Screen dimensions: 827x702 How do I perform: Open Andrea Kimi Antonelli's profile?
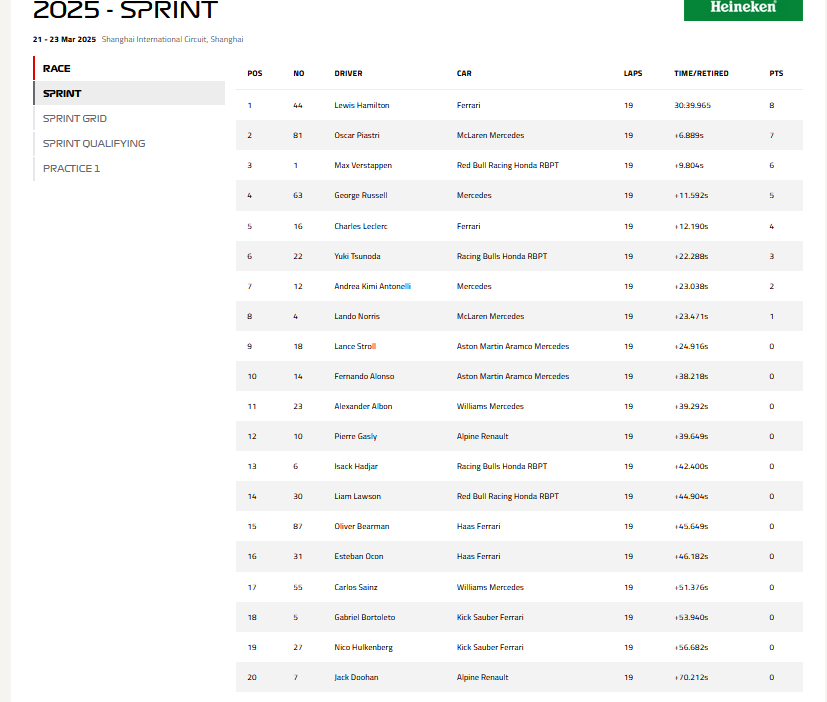click(373, 286)
